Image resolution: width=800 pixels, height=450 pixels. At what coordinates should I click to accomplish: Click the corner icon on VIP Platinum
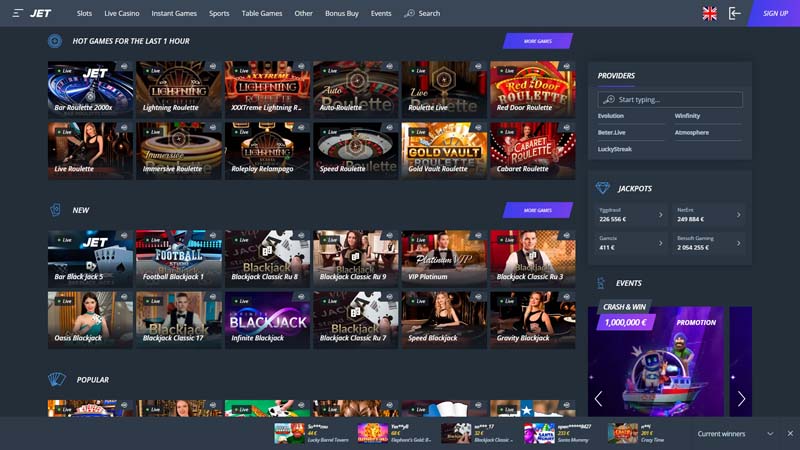point(478,235)
